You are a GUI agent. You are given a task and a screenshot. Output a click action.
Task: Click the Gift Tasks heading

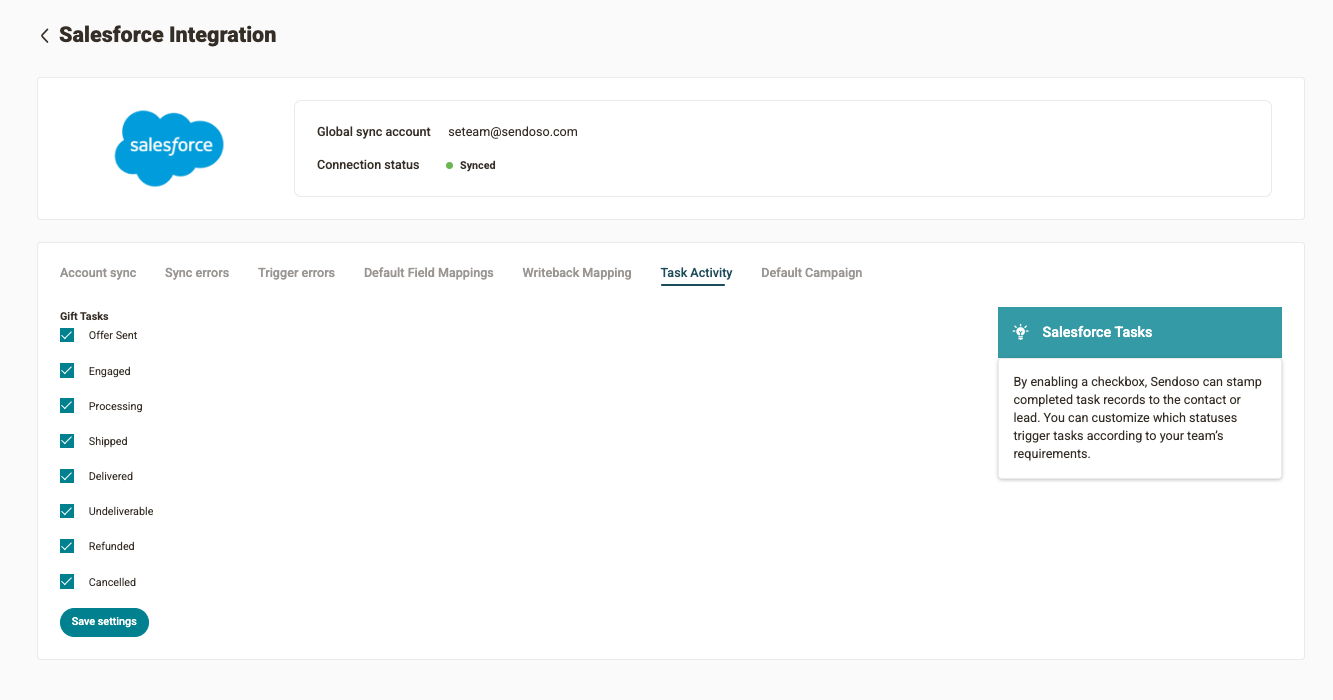tap(84, 316)
